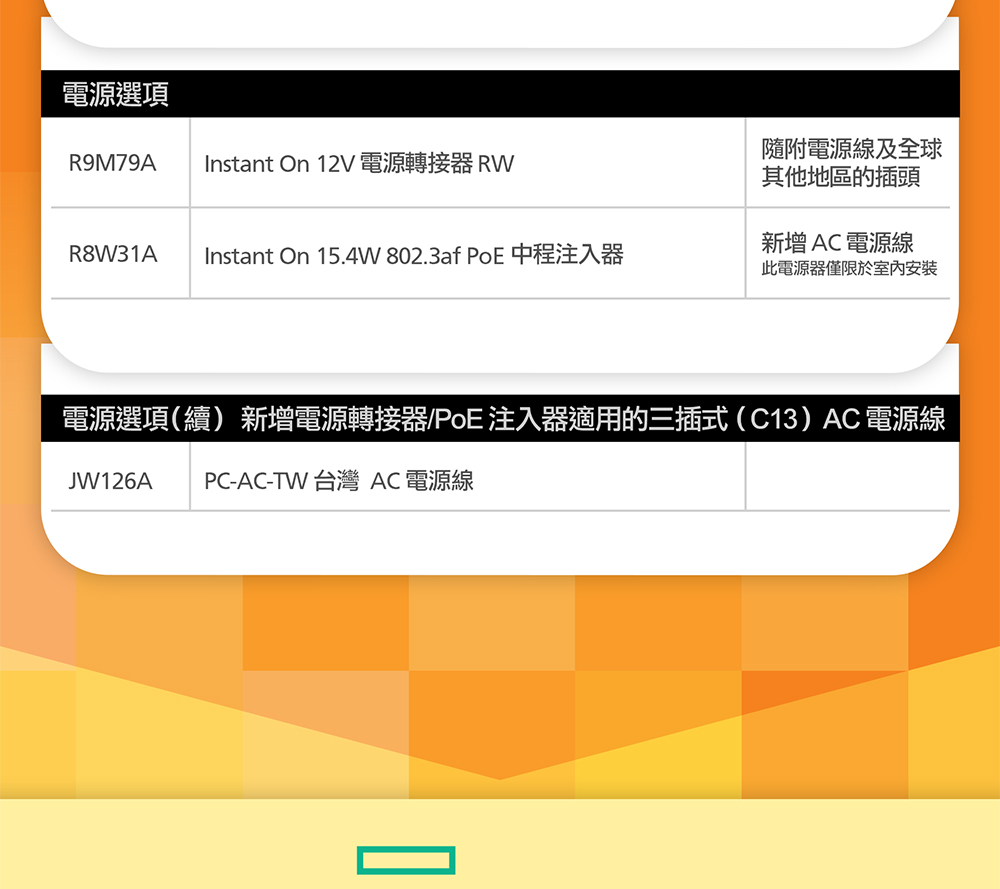Viewport: 1000px width, 889px height.
Task: Click the small 此電源器僅限於室內安裝 warning
Action: click(x=849, y=269)
